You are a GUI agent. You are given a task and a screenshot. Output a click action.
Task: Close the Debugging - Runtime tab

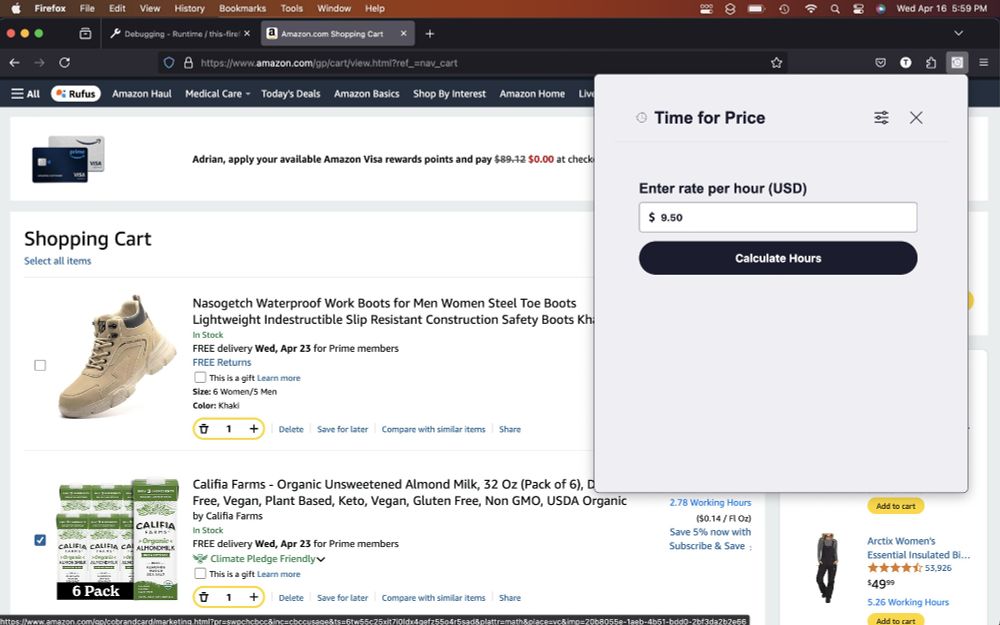[247, 33]
